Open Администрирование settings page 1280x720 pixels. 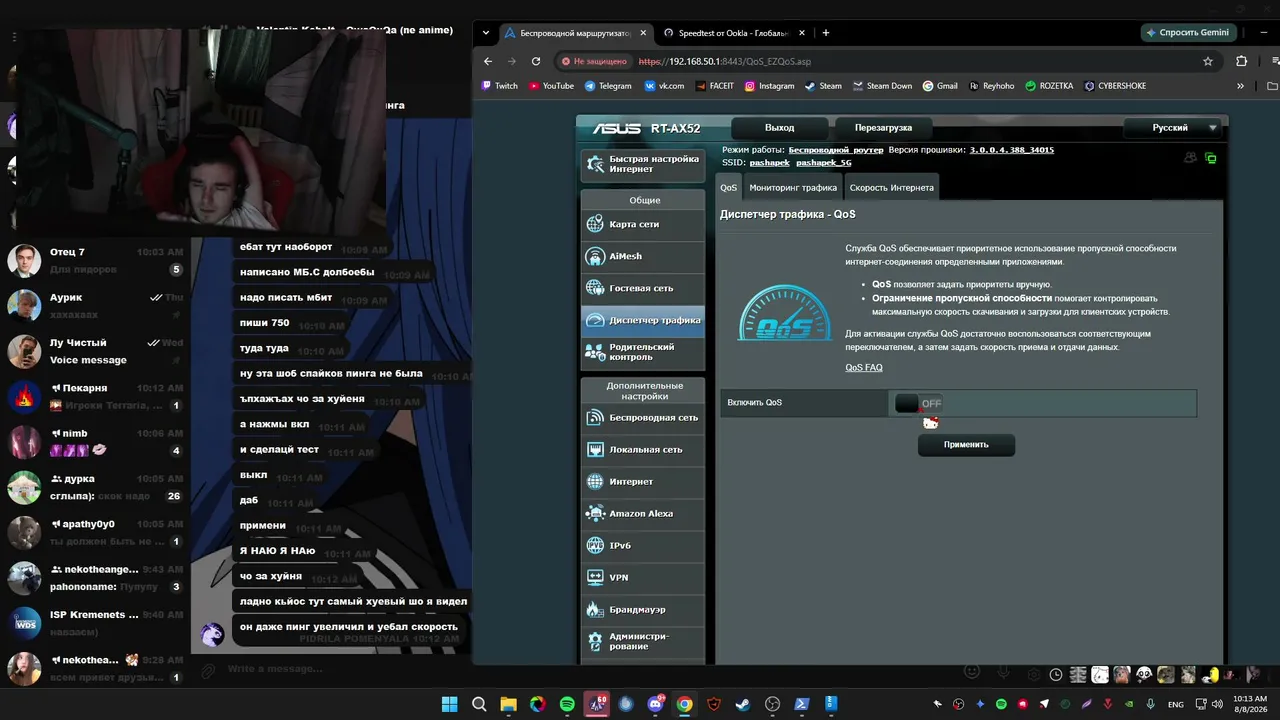642,641
